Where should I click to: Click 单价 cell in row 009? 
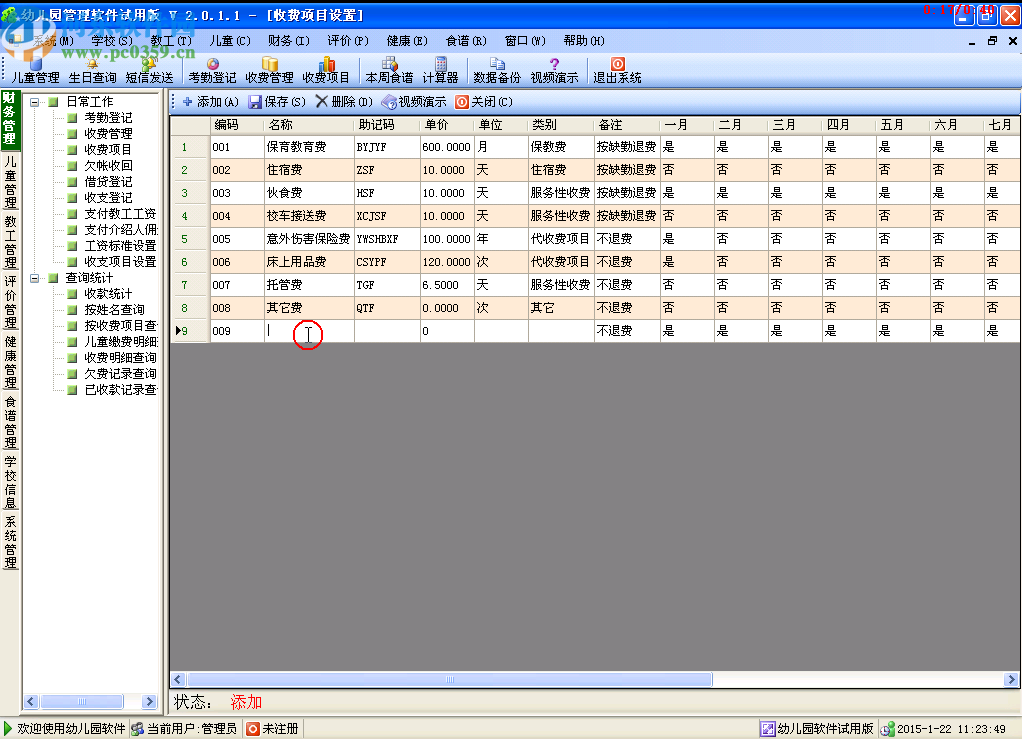point(447,331)
